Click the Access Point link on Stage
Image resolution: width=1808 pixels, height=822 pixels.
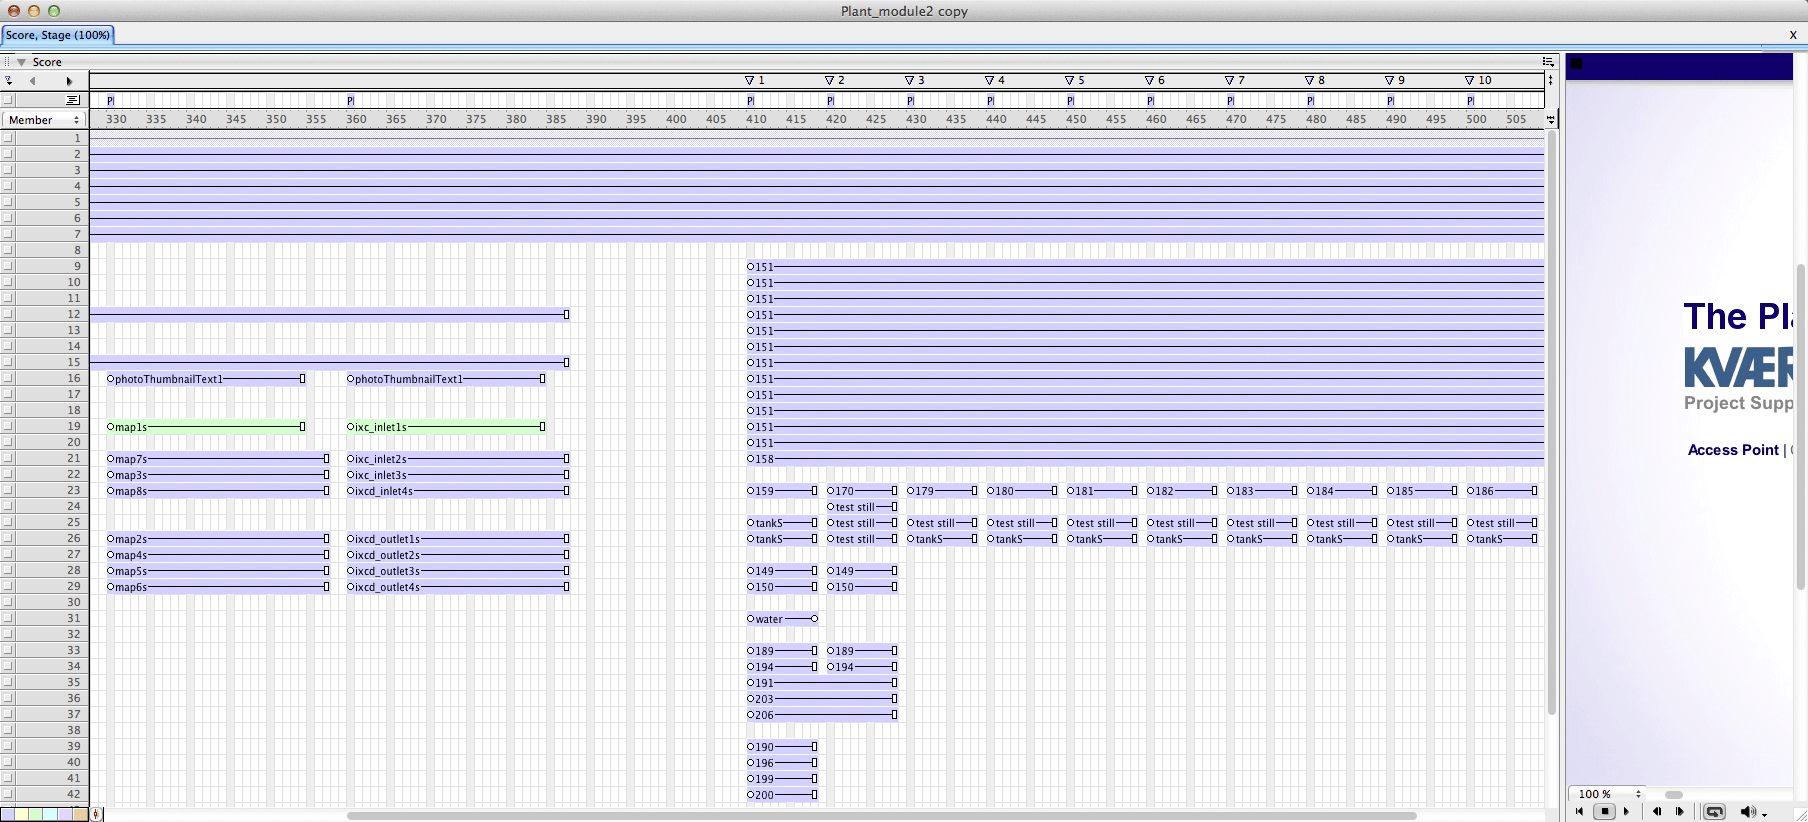(x=1733, y=450)
